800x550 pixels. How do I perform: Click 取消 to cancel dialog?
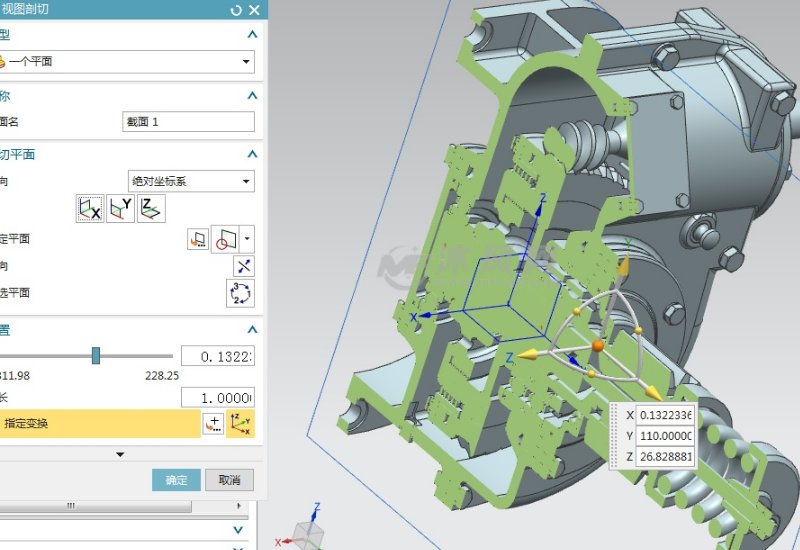point(229,480)
